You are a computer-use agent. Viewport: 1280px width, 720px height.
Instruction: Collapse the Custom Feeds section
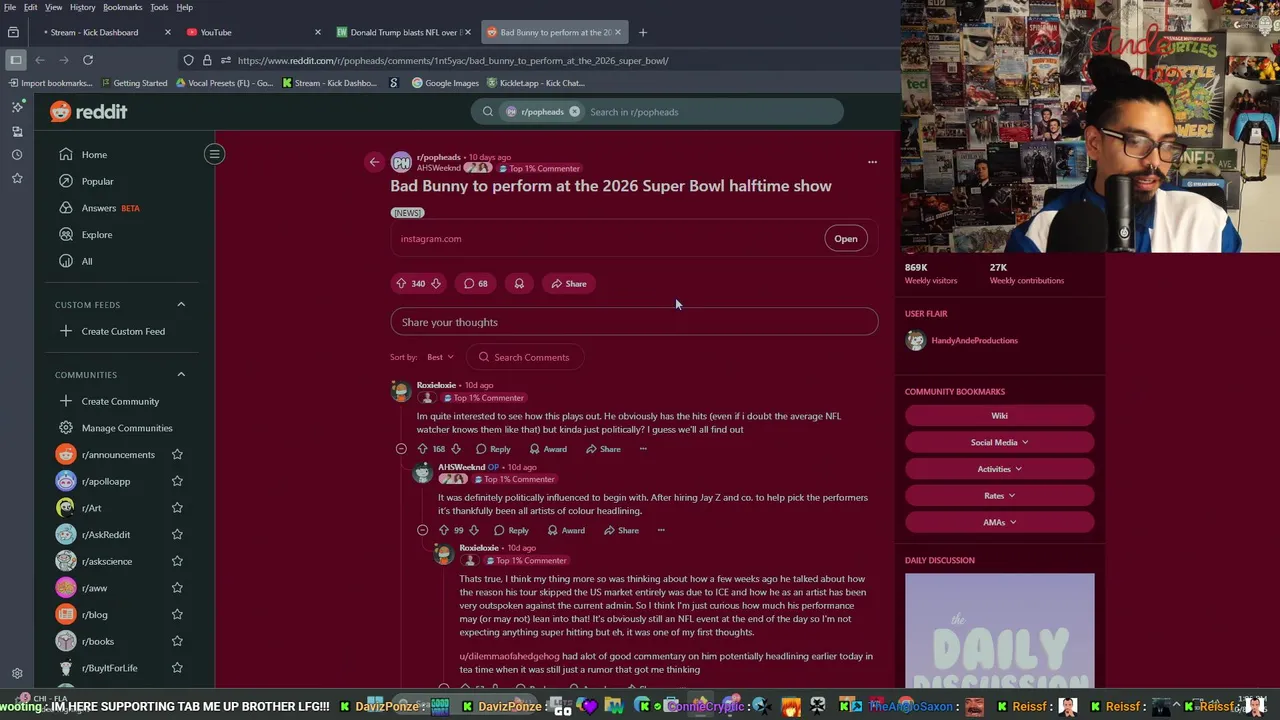pyautogui.click(x=181, y=304)
